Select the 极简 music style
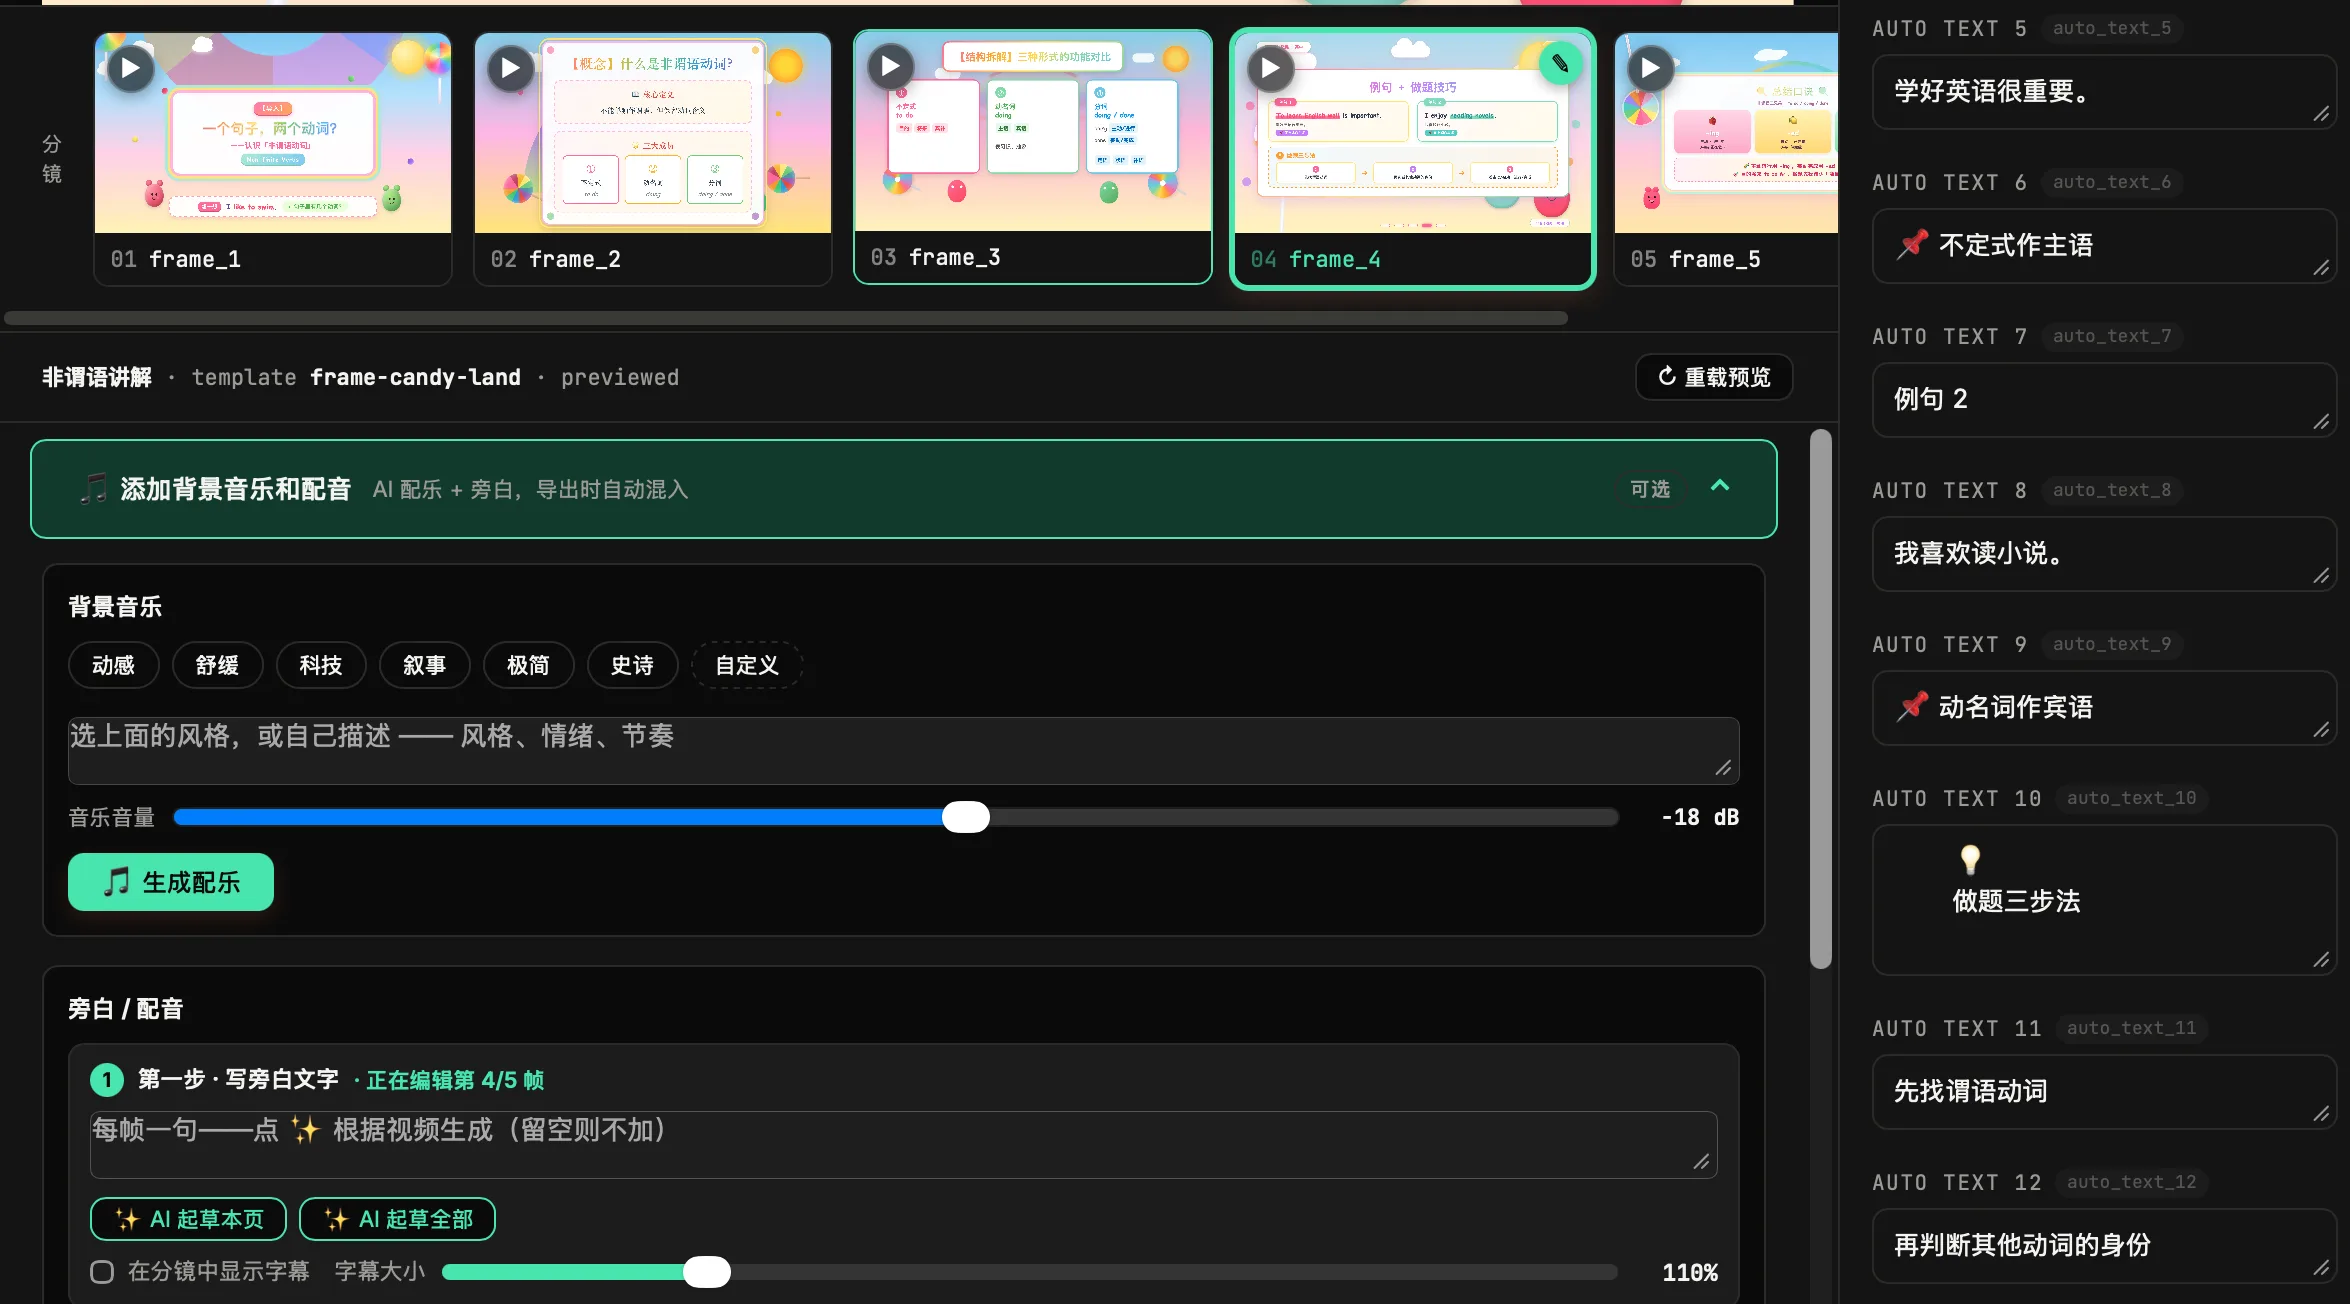The height and width of the screenshot is (1304, 2350). (x=528, y=665)
